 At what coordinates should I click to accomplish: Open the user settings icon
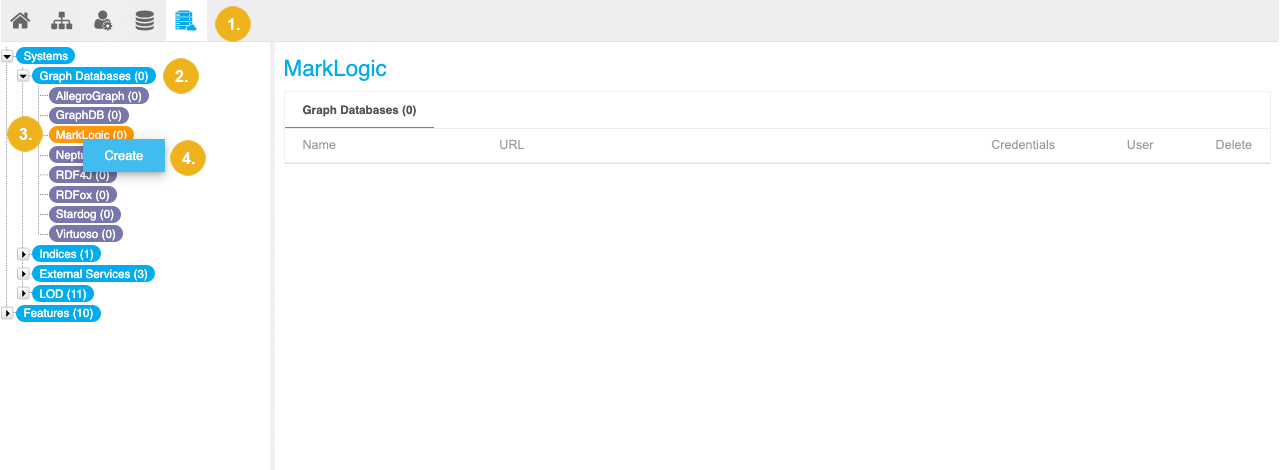(x=103, y=20)
